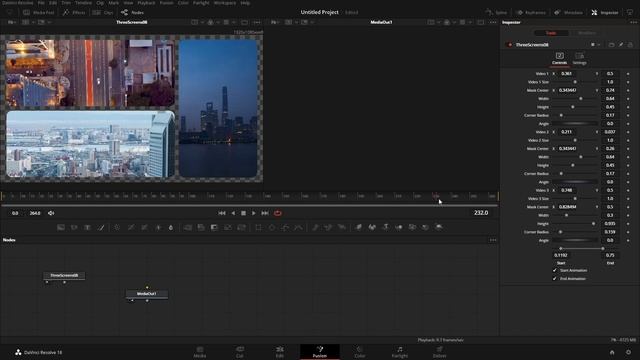Image resolution: width=640 pixels, height=360 pixels.
Task: Switch to the Color page
Action: [x=360, y=352]
